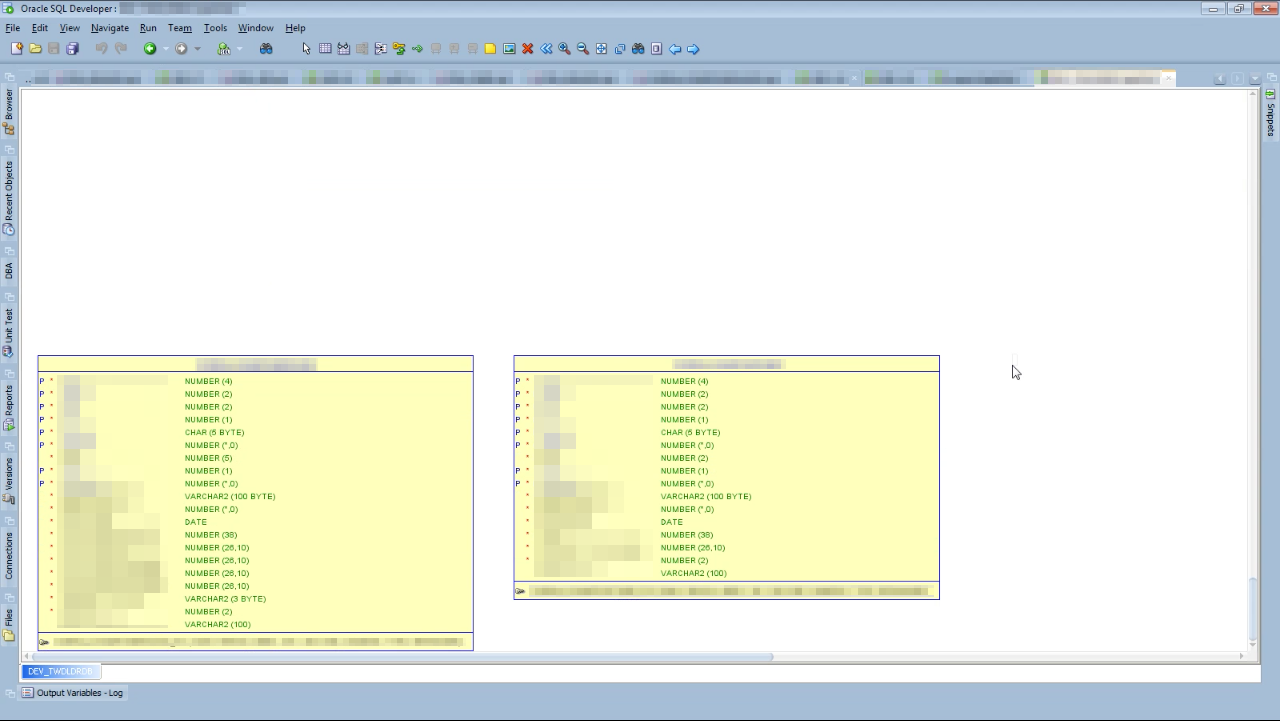The width and height of the screenshot is (1280, 721).
Task: Click VARCHAR2 (3 BYTE) in left table
Action: click(x=225, y=599)
